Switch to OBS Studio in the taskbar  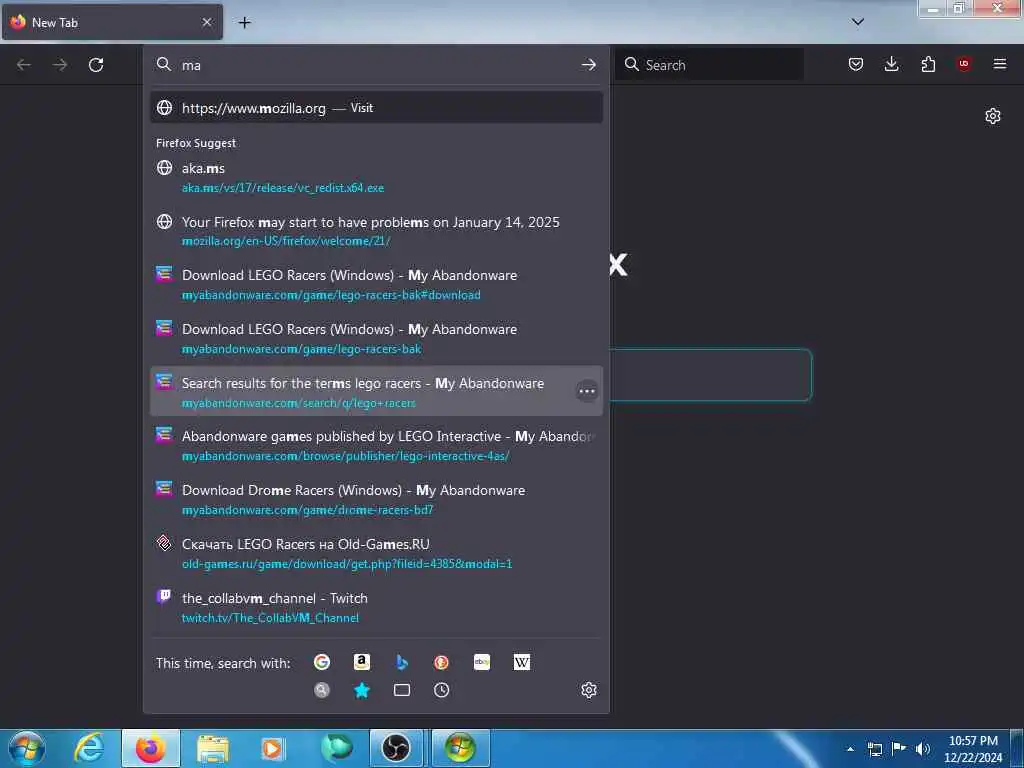point(396,748)
